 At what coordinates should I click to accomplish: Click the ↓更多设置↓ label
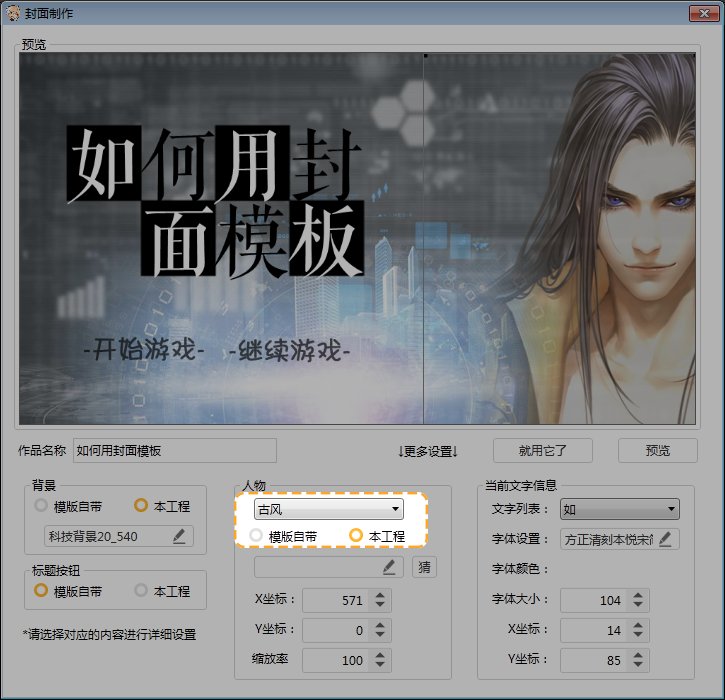tap(427, 451)
